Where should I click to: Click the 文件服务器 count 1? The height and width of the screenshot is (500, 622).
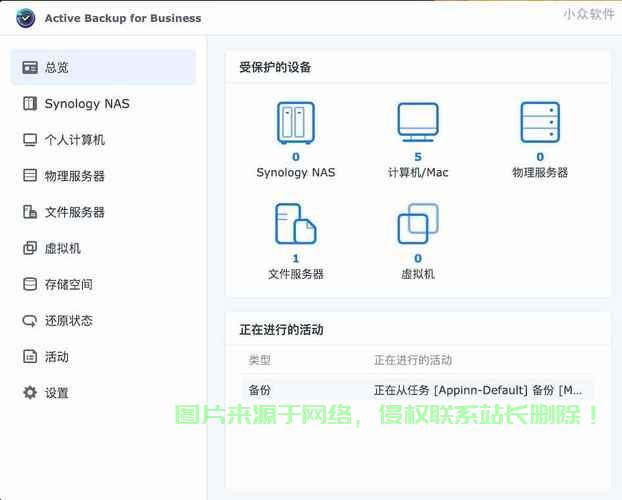(296, 258)
